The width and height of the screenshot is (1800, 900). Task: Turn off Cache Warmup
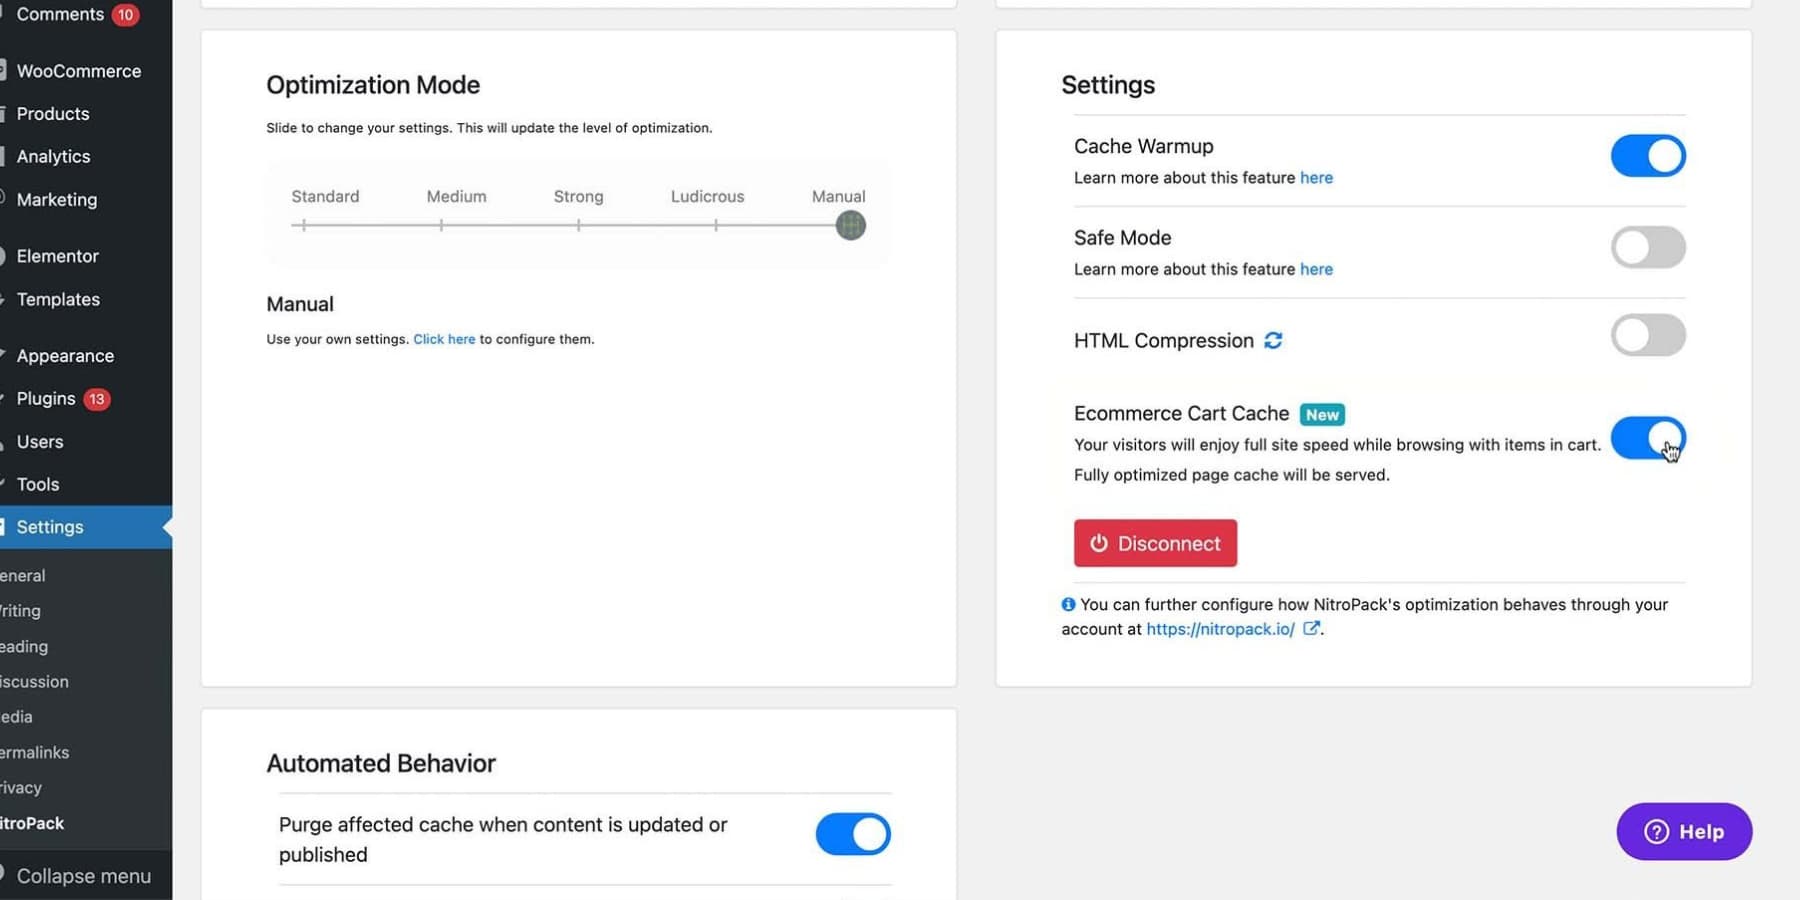click(x=1647, y=156)
